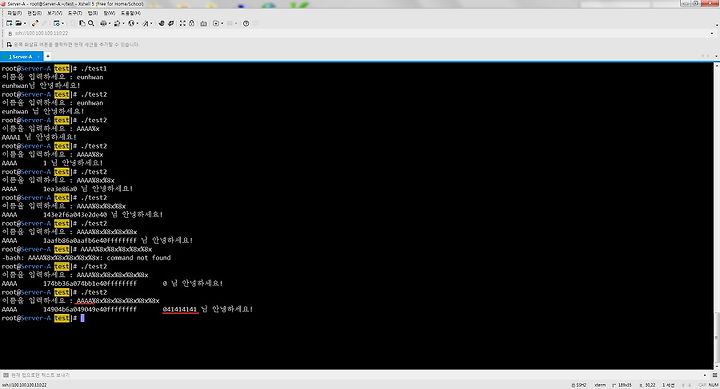Click the Find magnifier icon
The width and height of the screenshot is (720, 389).
pos(91,23)
